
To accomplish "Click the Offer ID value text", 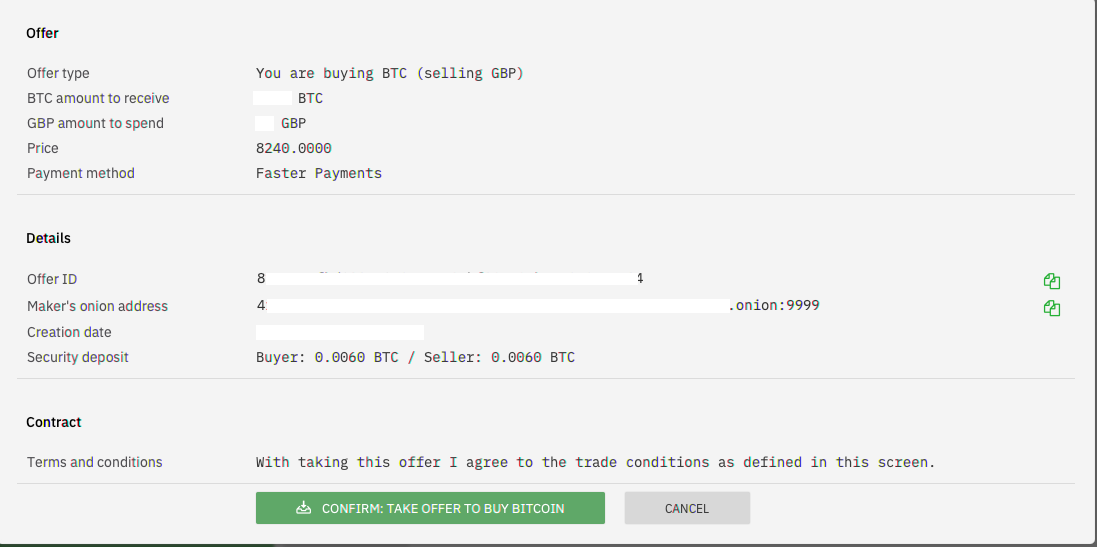I will [450, 278].
